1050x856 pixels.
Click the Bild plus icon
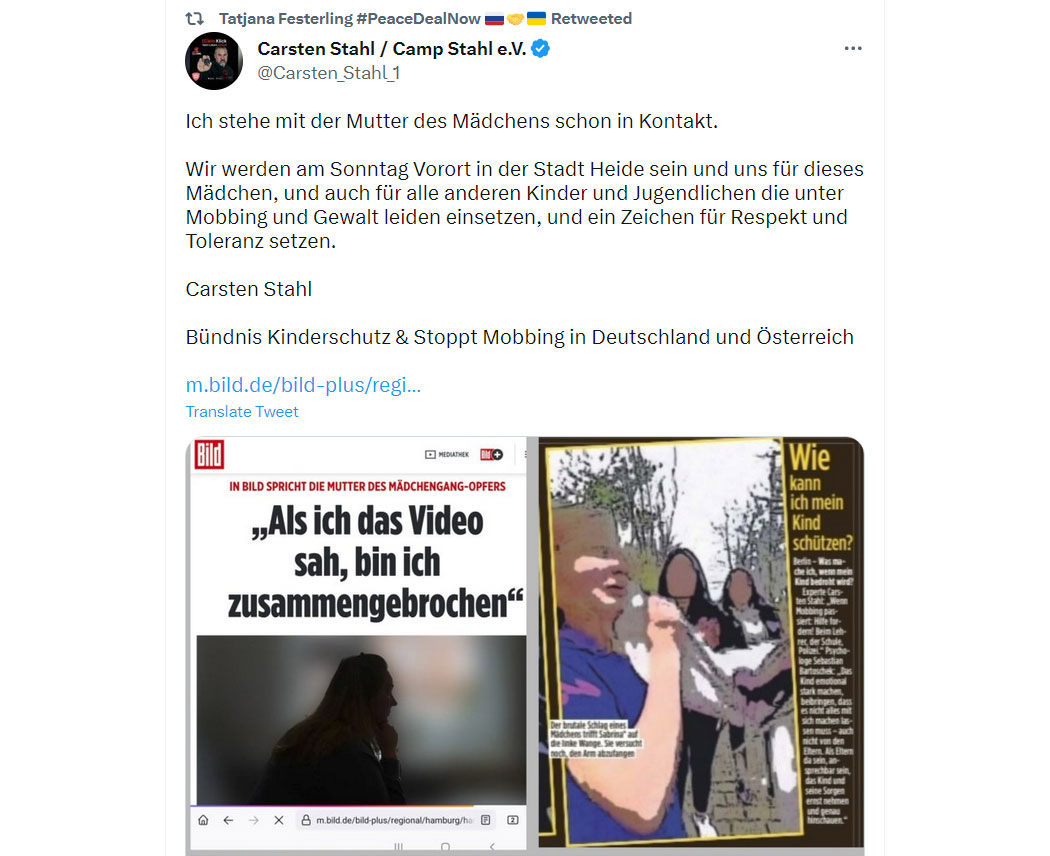[492, 455]
